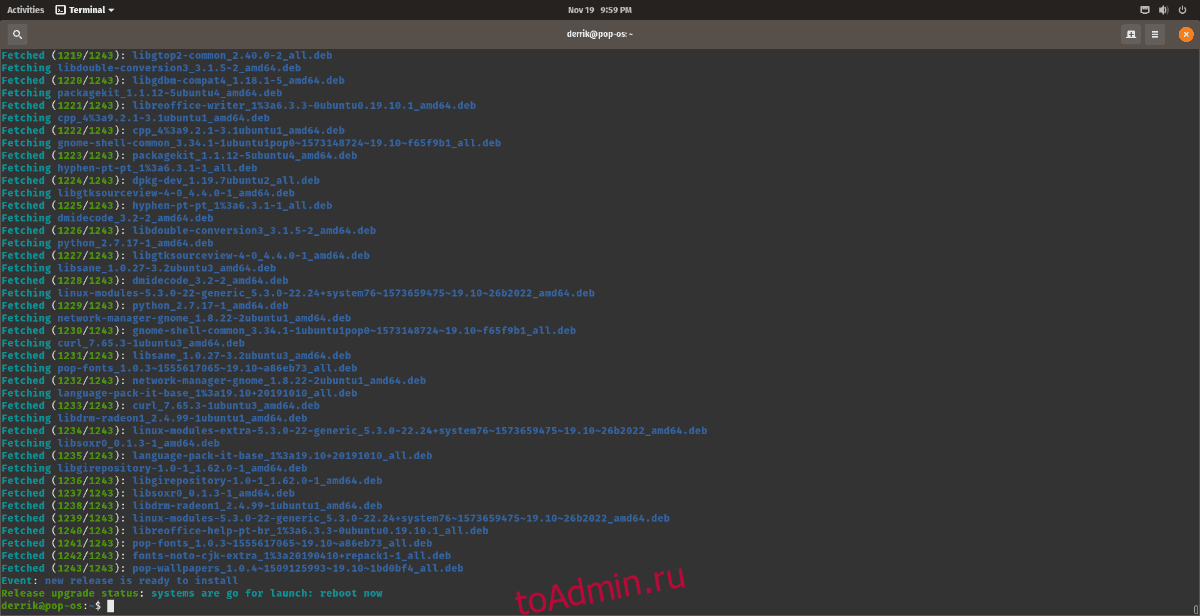
Task: Click the terminal cursor at the prompt
Action: click(x=110, y=606)
